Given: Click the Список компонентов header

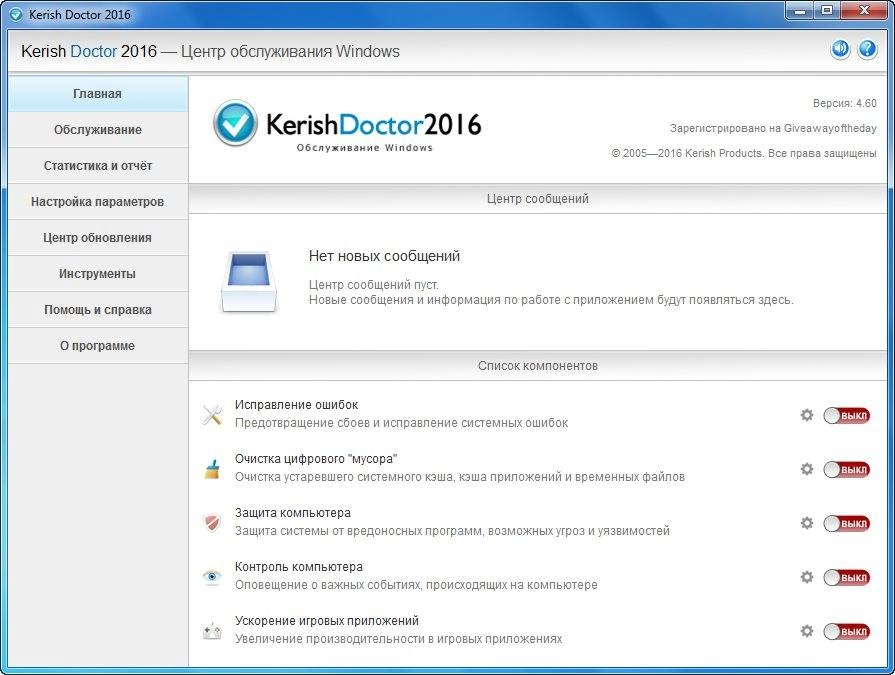Looking at the screenshot, I should (538, 366).
